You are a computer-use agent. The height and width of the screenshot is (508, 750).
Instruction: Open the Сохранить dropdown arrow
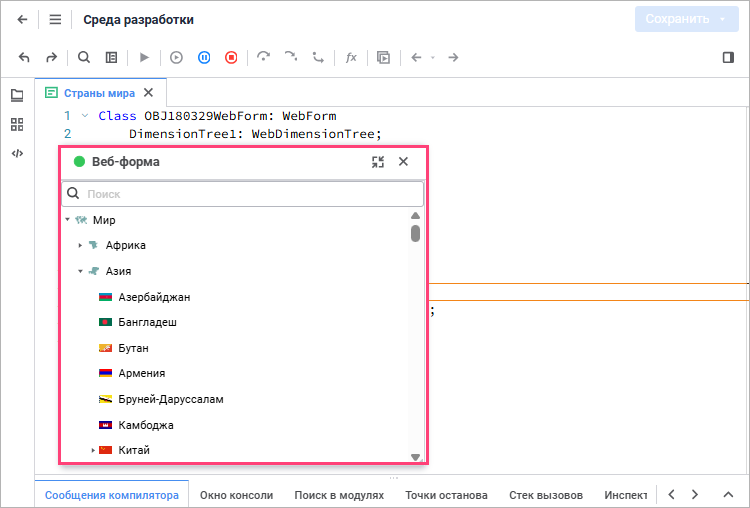click(723, 19)
